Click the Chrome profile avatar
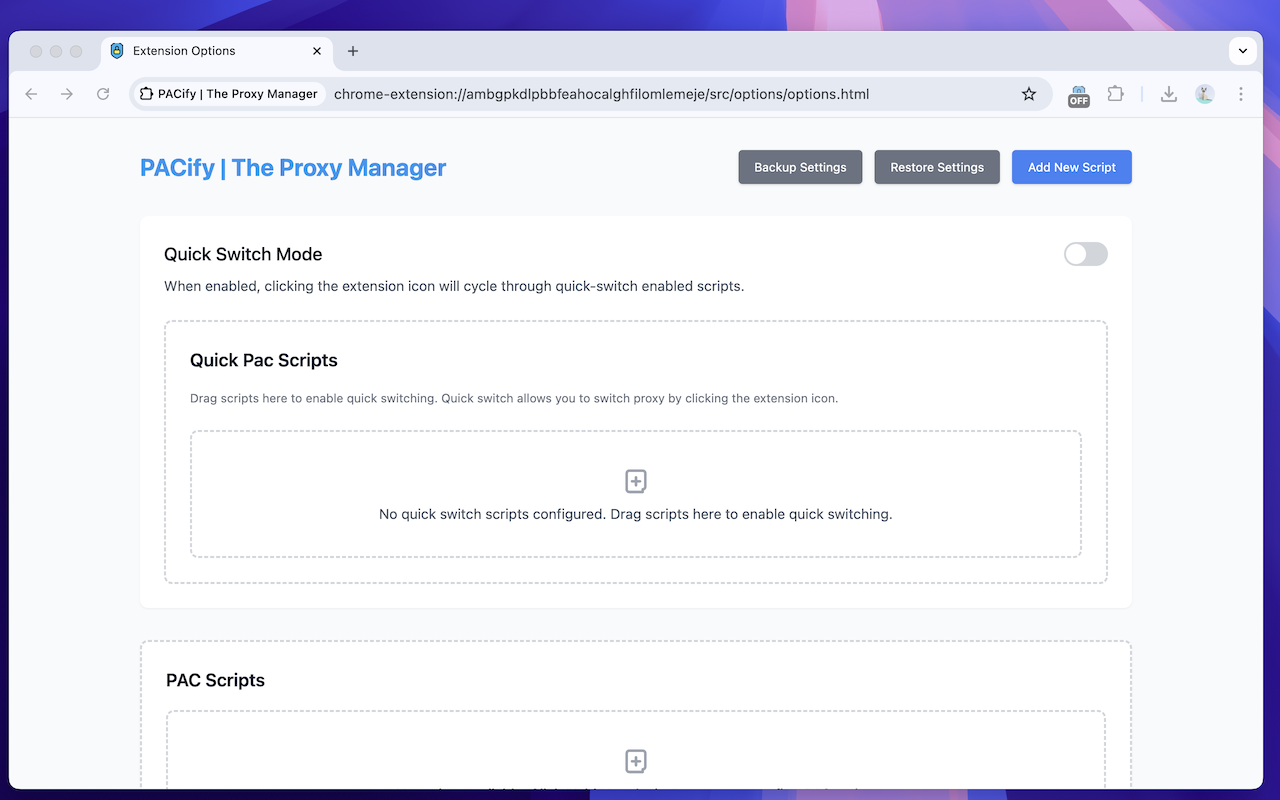 [1204, 94]
